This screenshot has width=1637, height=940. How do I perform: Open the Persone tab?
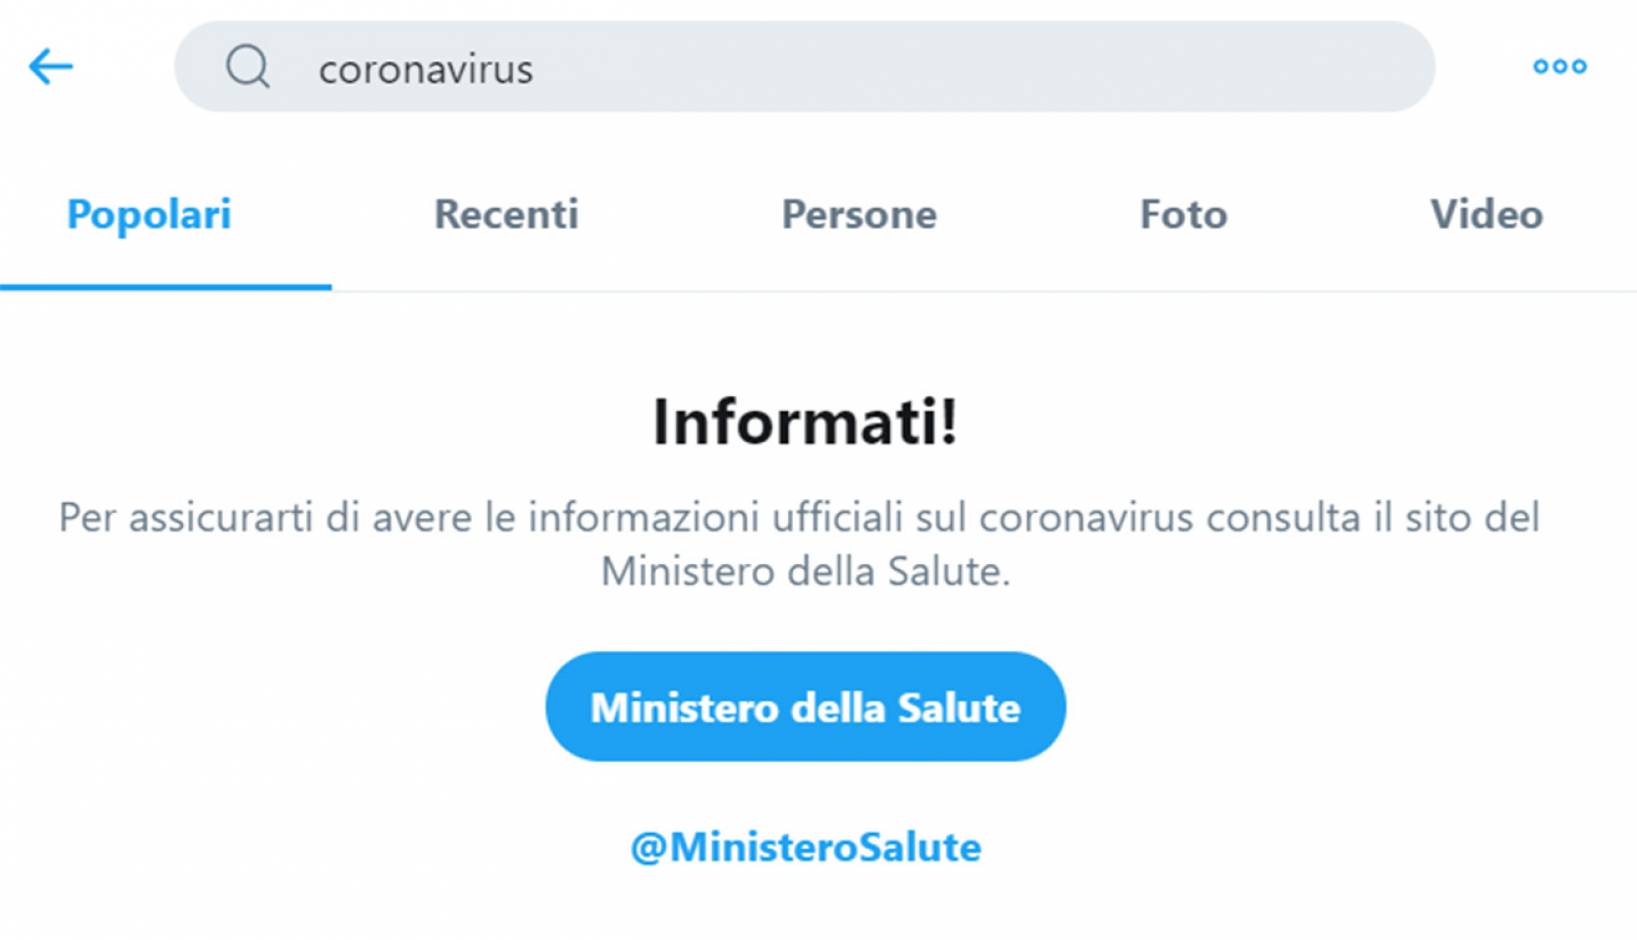pyautogui.click(x=859, y=214)
